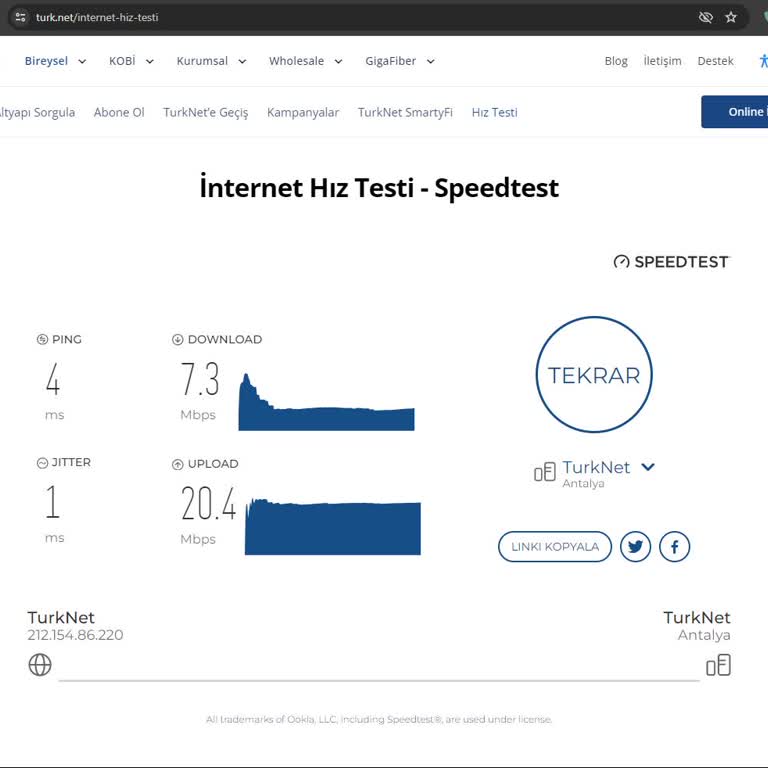Screen dimensions: 768x768
Task: Click the blue Online button
Action: coord(735,112)
